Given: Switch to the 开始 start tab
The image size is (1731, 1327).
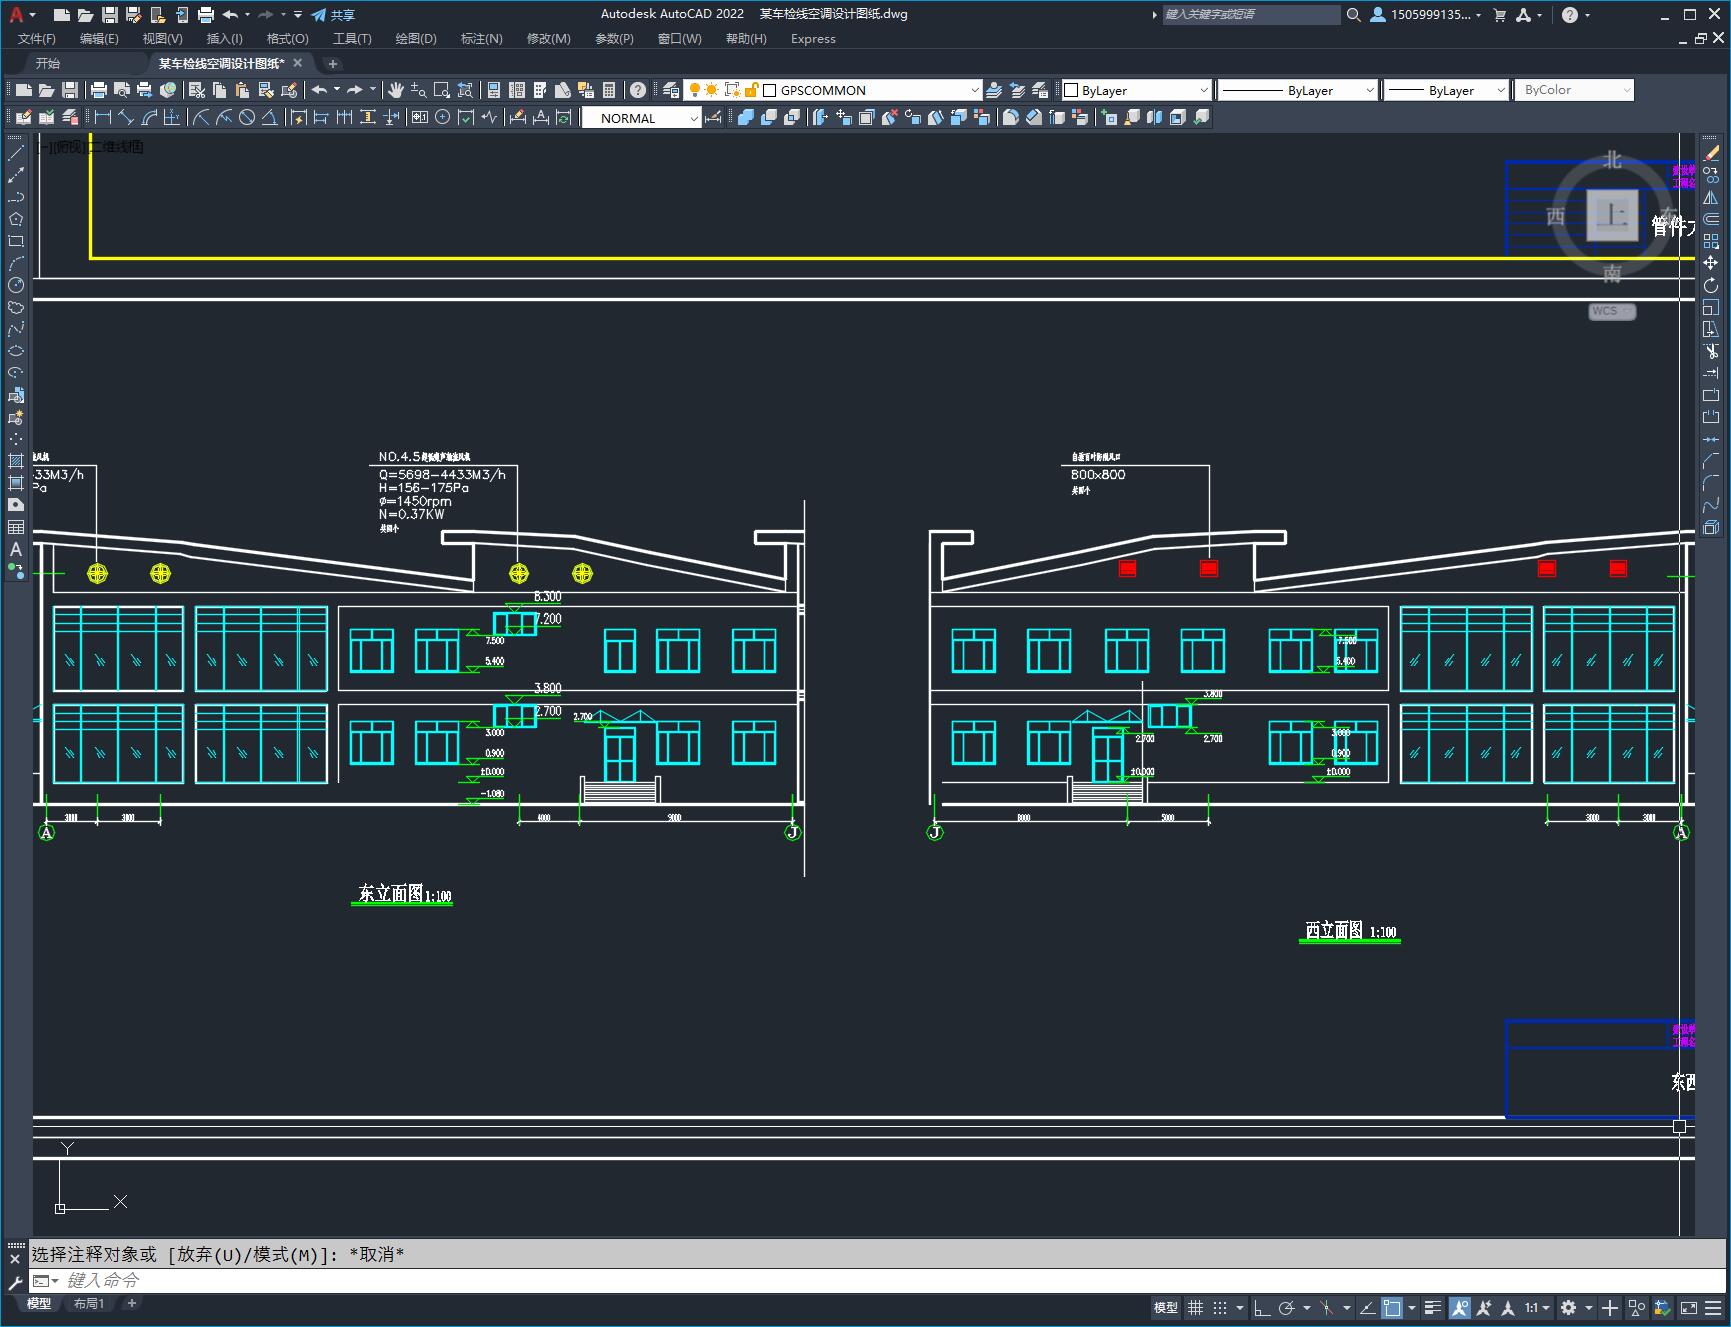Looking at the screenshot, I should coord(48,63).
